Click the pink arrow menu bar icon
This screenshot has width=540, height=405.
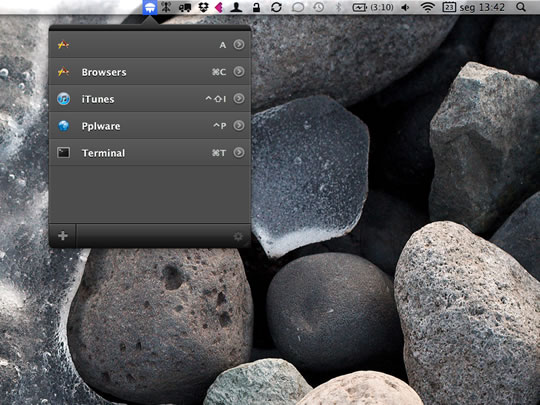pyautogui.click(x=219, y=7)
